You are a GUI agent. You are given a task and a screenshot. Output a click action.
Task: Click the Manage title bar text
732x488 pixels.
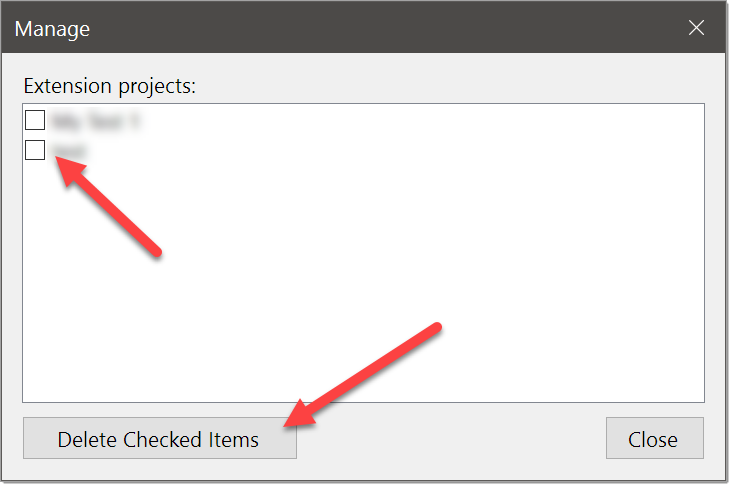pos(52,29)
